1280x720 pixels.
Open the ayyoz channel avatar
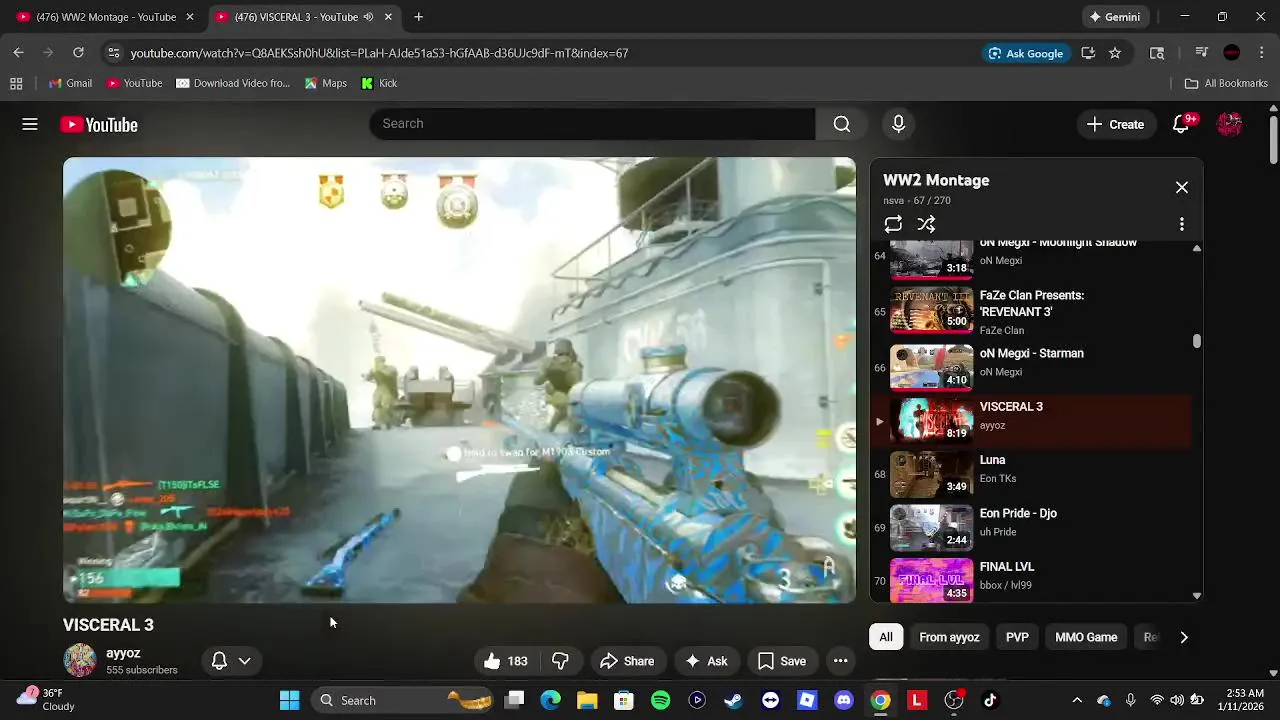click(x=80, y=661)
